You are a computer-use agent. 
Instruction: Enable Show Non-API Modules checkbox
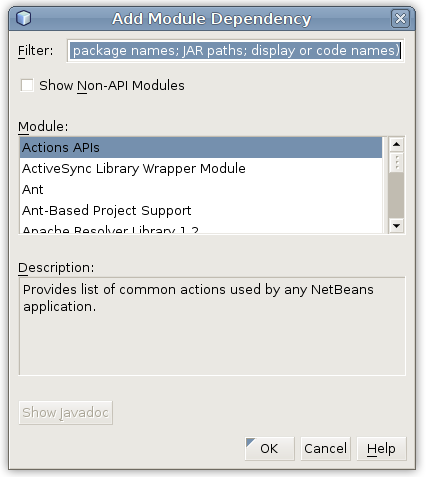27,85
